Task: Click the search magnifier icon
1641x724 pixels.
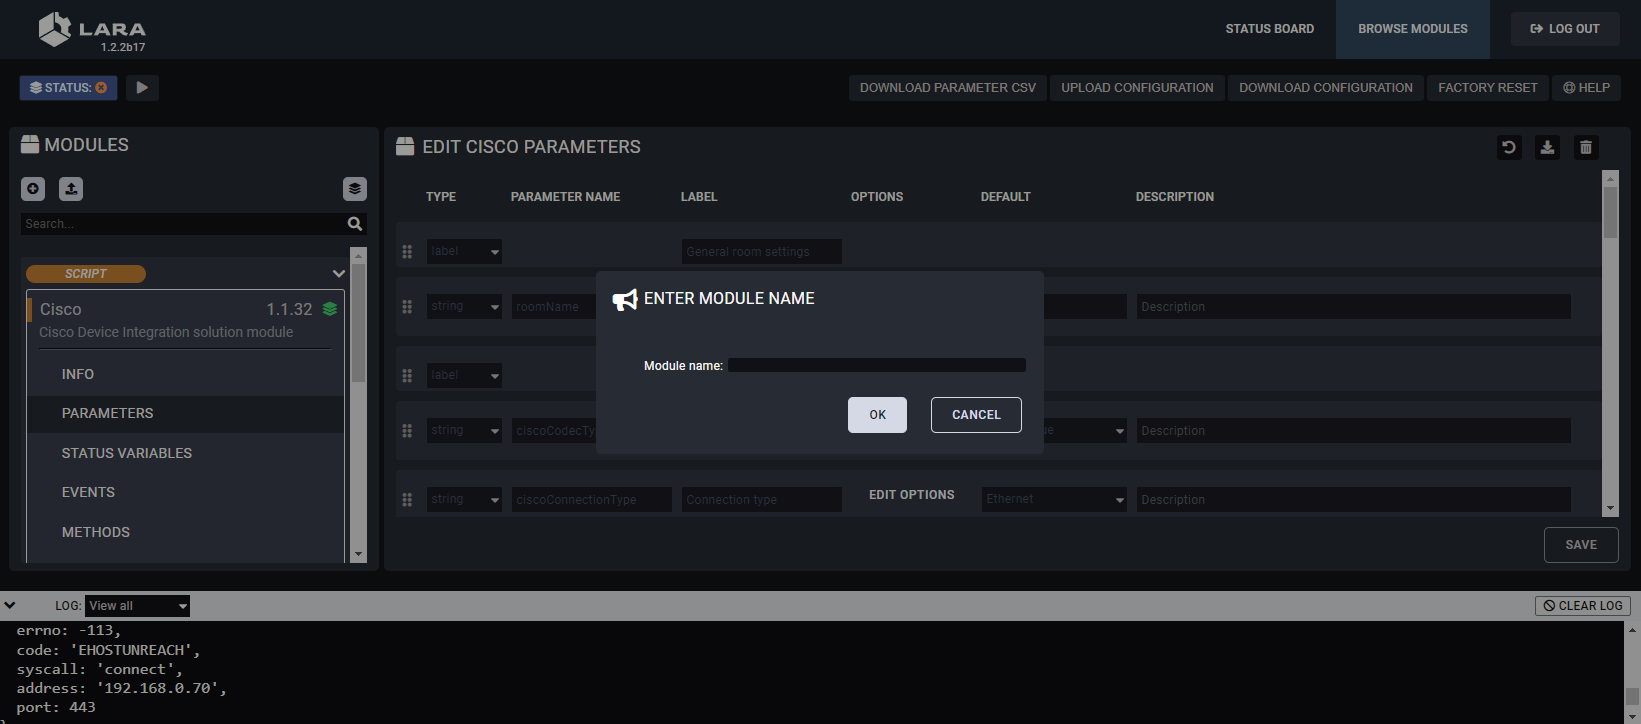Action: pyautogui.click(x=354, y=224)
